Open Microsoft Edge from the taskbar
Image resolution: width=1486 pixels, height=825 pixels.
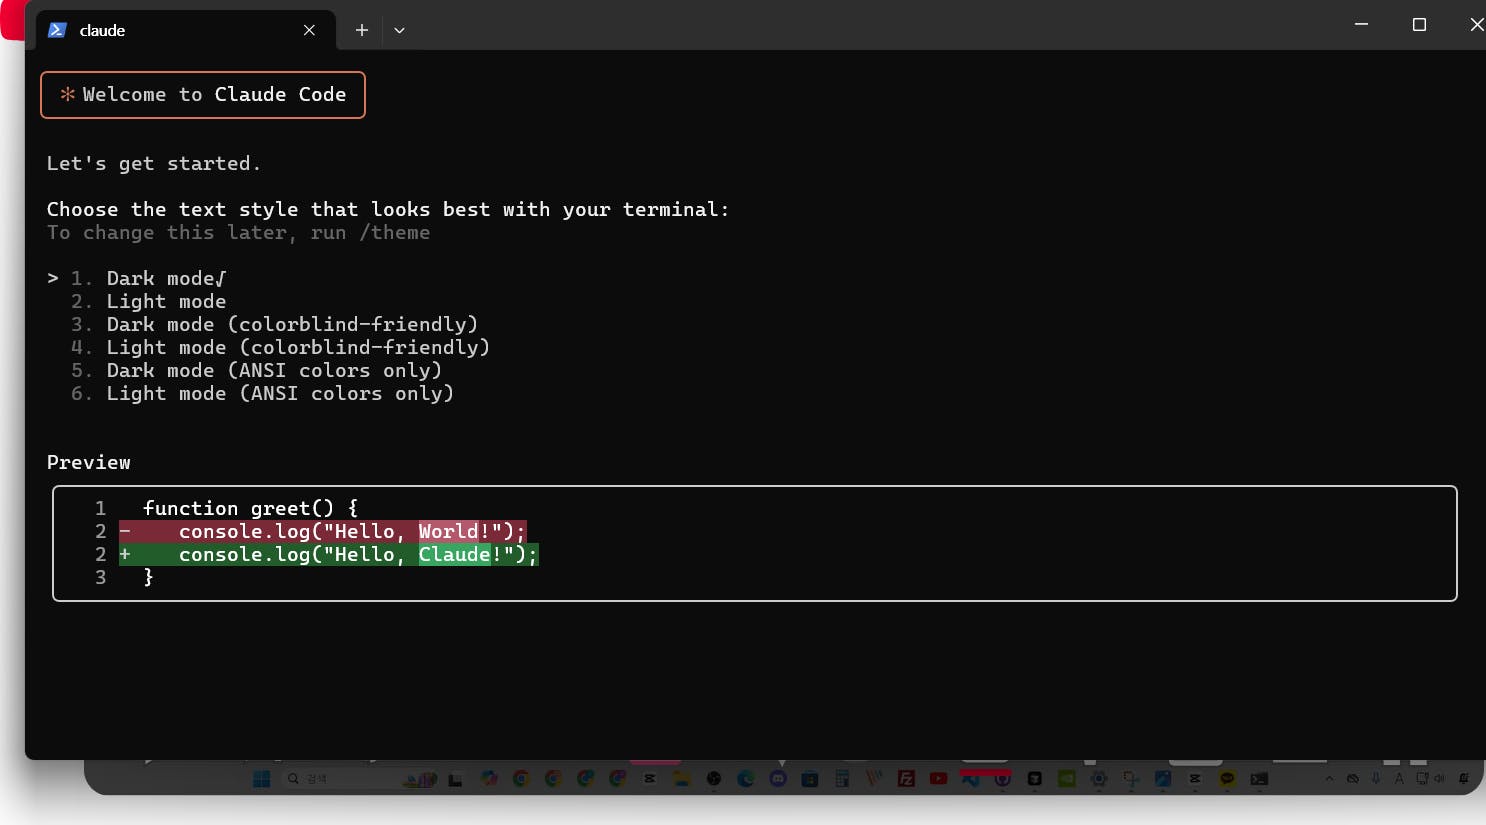pyautogui.click(x=746, y=778)
